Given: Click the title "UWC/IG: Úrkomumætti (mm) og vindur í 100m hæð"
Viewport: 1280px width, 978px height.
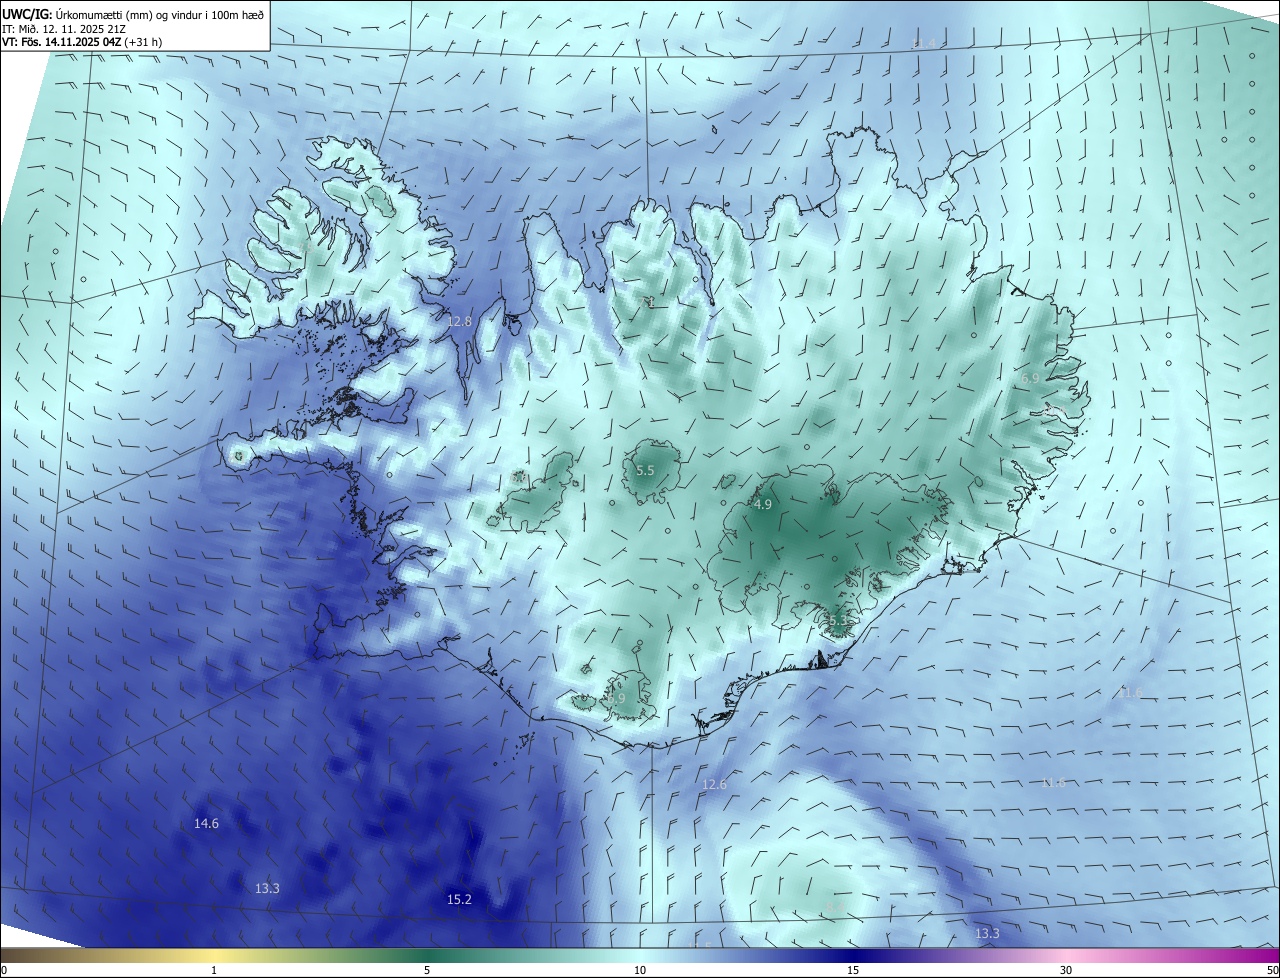Looking at the screenshot, I should [x=133, y=14].
